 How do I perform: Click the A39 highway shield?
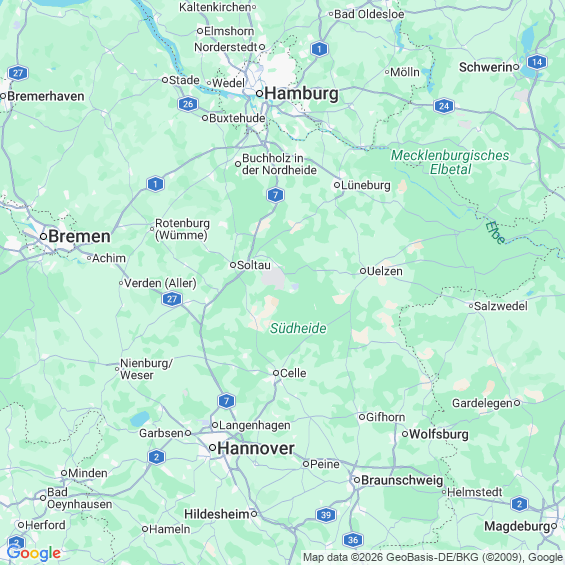point(326,515)
